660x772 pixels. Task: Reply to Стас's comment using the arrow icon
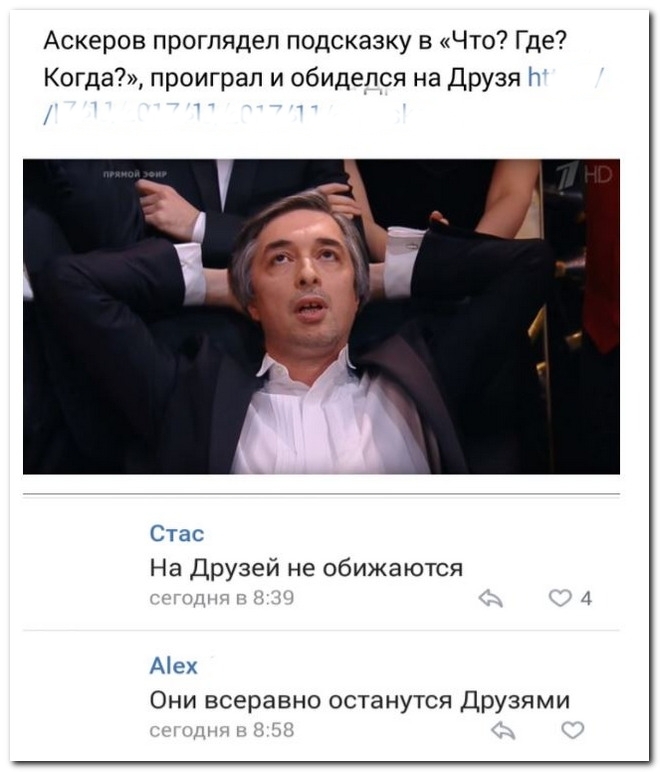point(490,599)
